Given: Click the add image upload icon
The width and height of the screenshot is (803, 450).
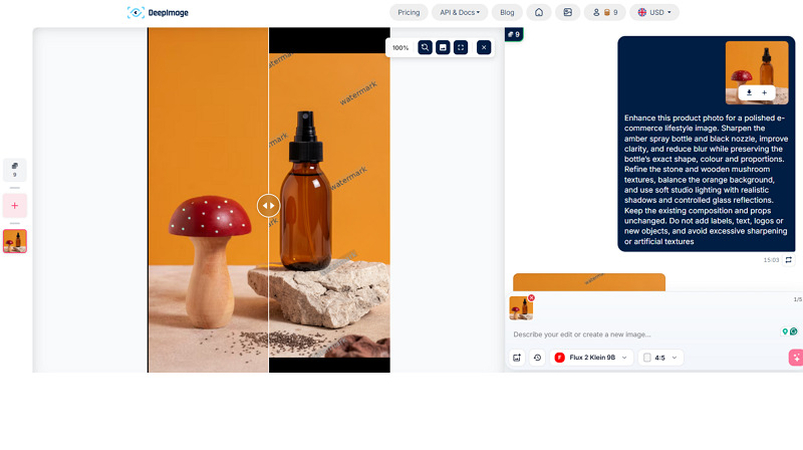Looking at the screenshot, I should 517,357.
